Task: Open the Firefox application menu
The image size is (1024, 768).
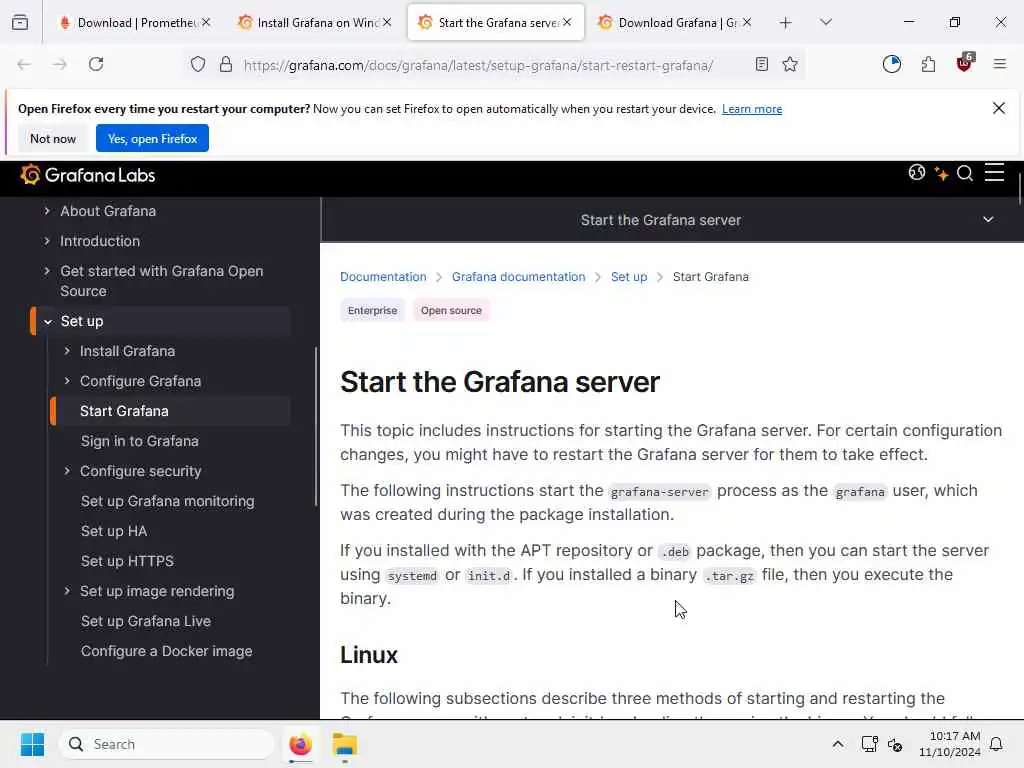Action: (x=1000, y=64)
